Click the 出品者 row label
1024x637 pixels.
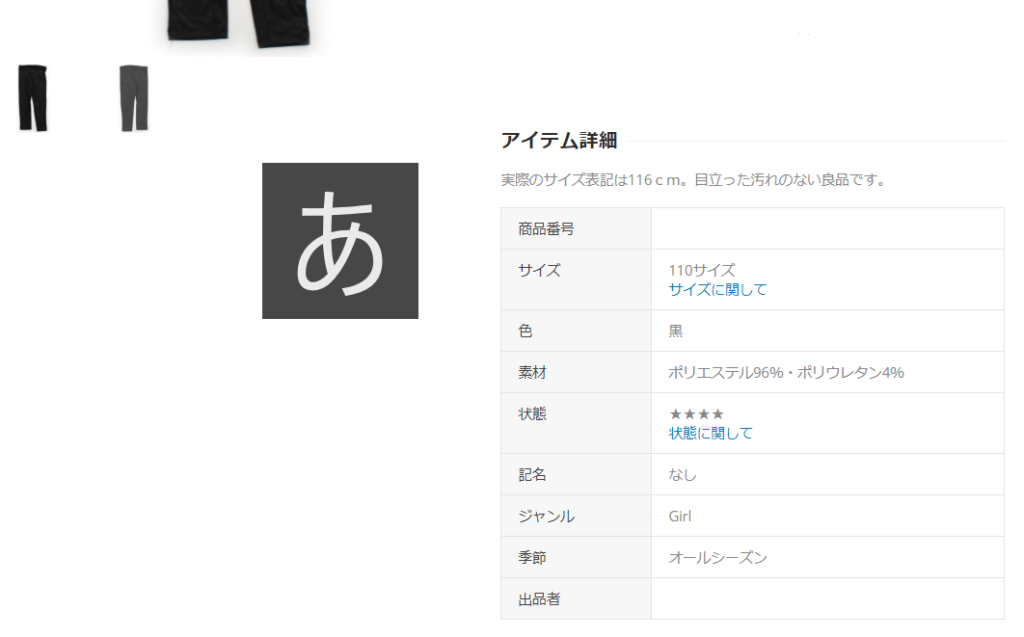[x=539, y=599]
